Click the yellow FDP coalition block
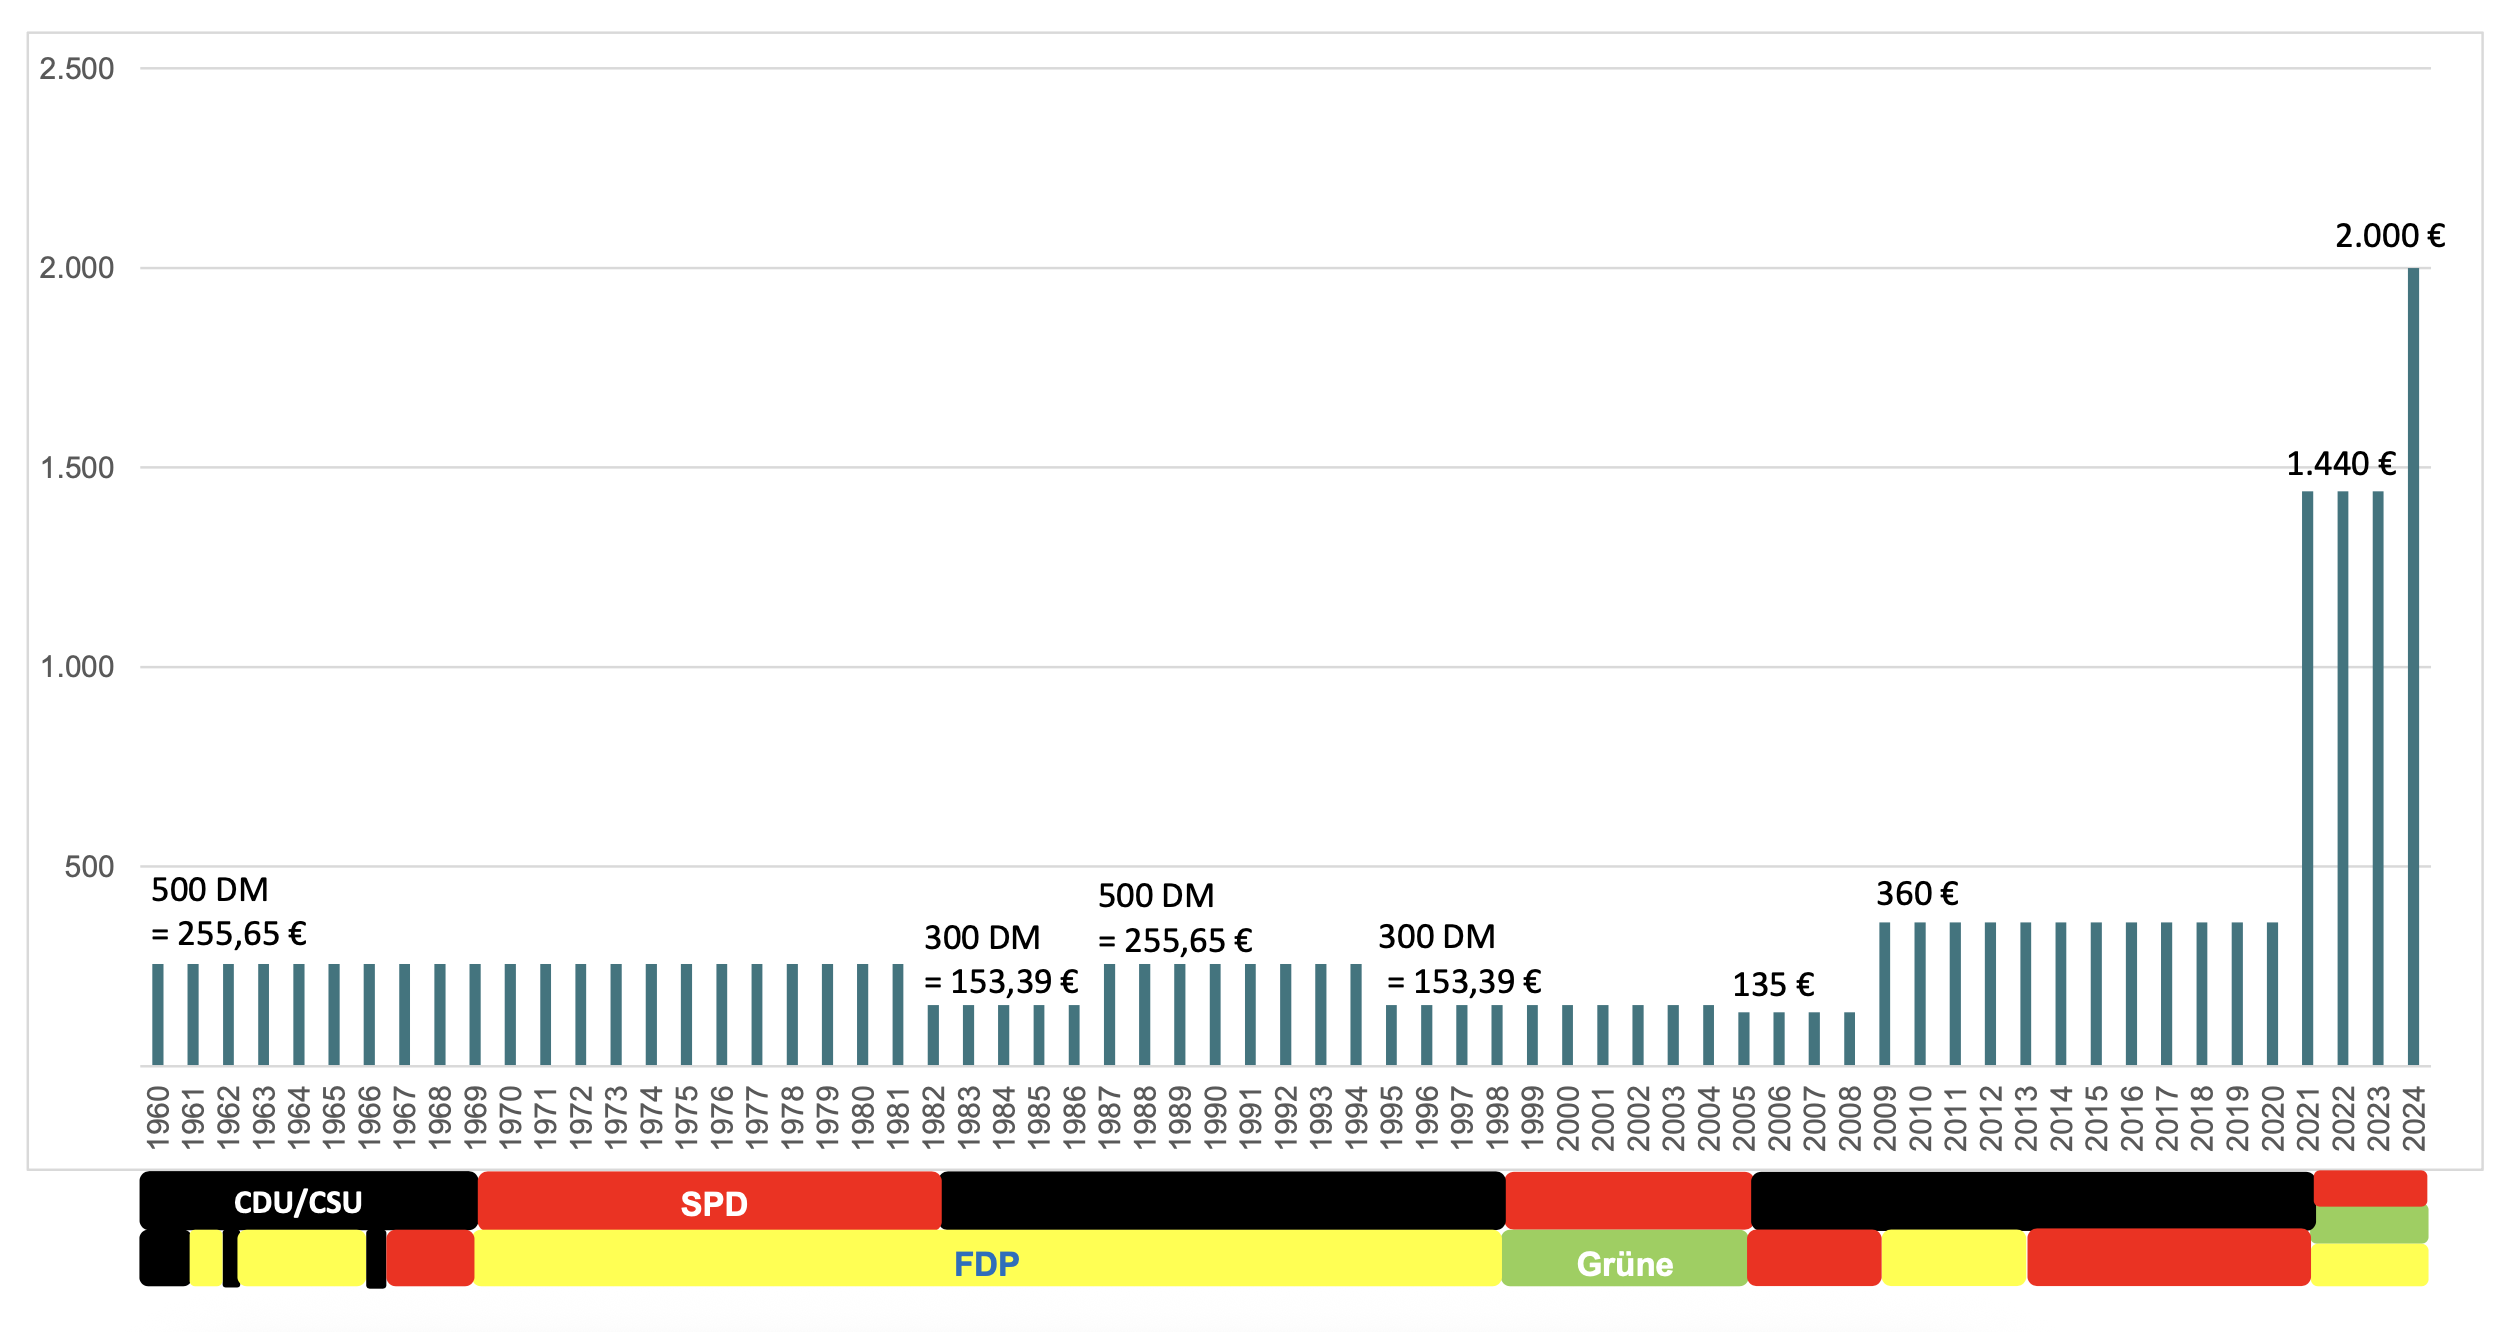Screen dimensions: 2520x1332 point(985,1263)
